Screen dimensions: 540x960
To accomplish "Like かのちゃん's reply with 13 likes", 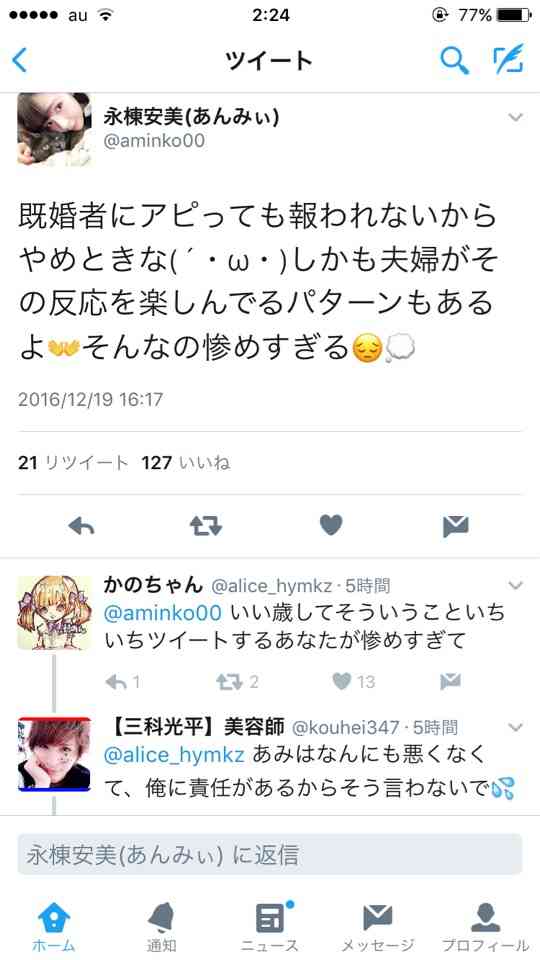I will click(353, 681).
